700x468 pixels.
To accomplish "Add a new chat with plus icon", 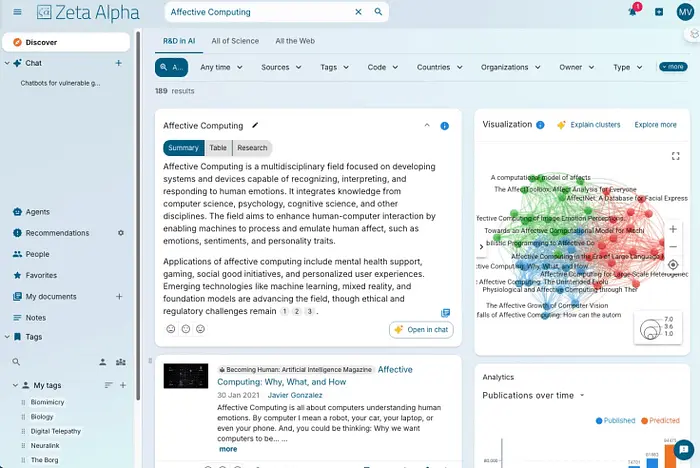I will click(x=118, y=63).
